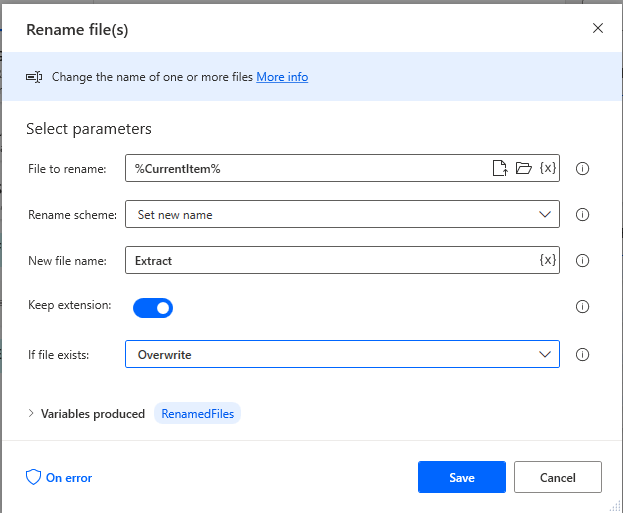Open the More info link

[282, 77]
